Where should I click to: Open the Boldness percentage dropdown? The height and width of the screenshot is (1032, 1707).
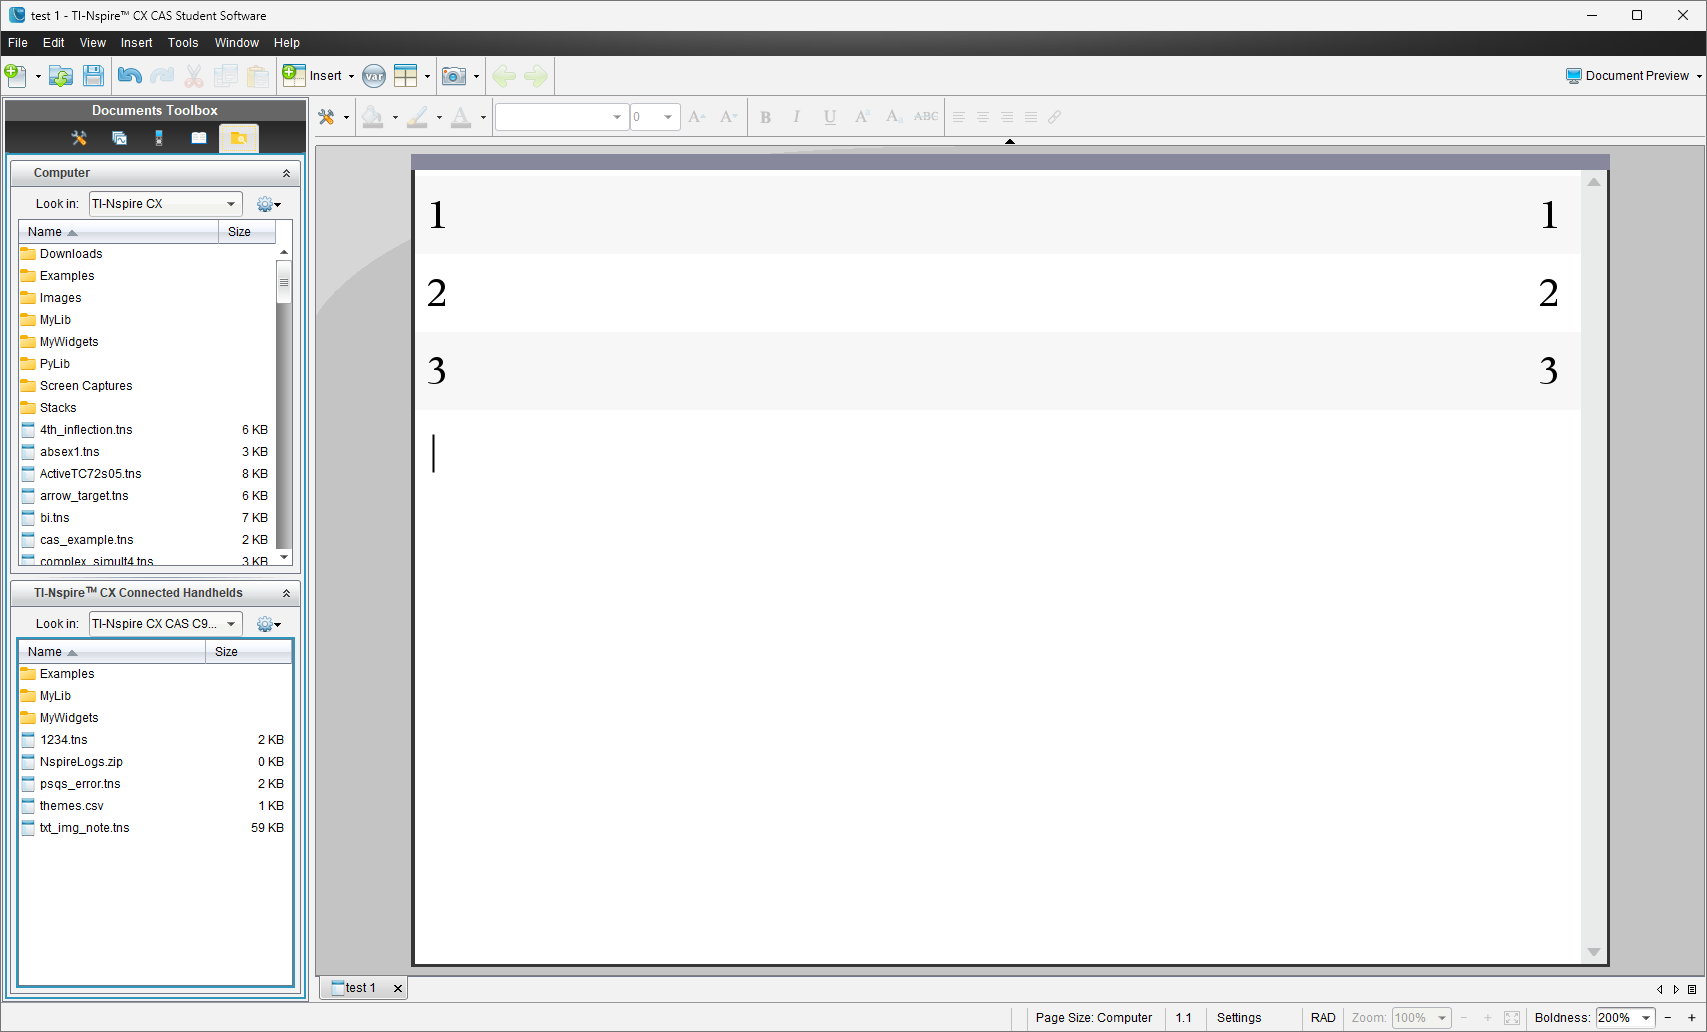pyautogui.click(x=1645, y=1018)
